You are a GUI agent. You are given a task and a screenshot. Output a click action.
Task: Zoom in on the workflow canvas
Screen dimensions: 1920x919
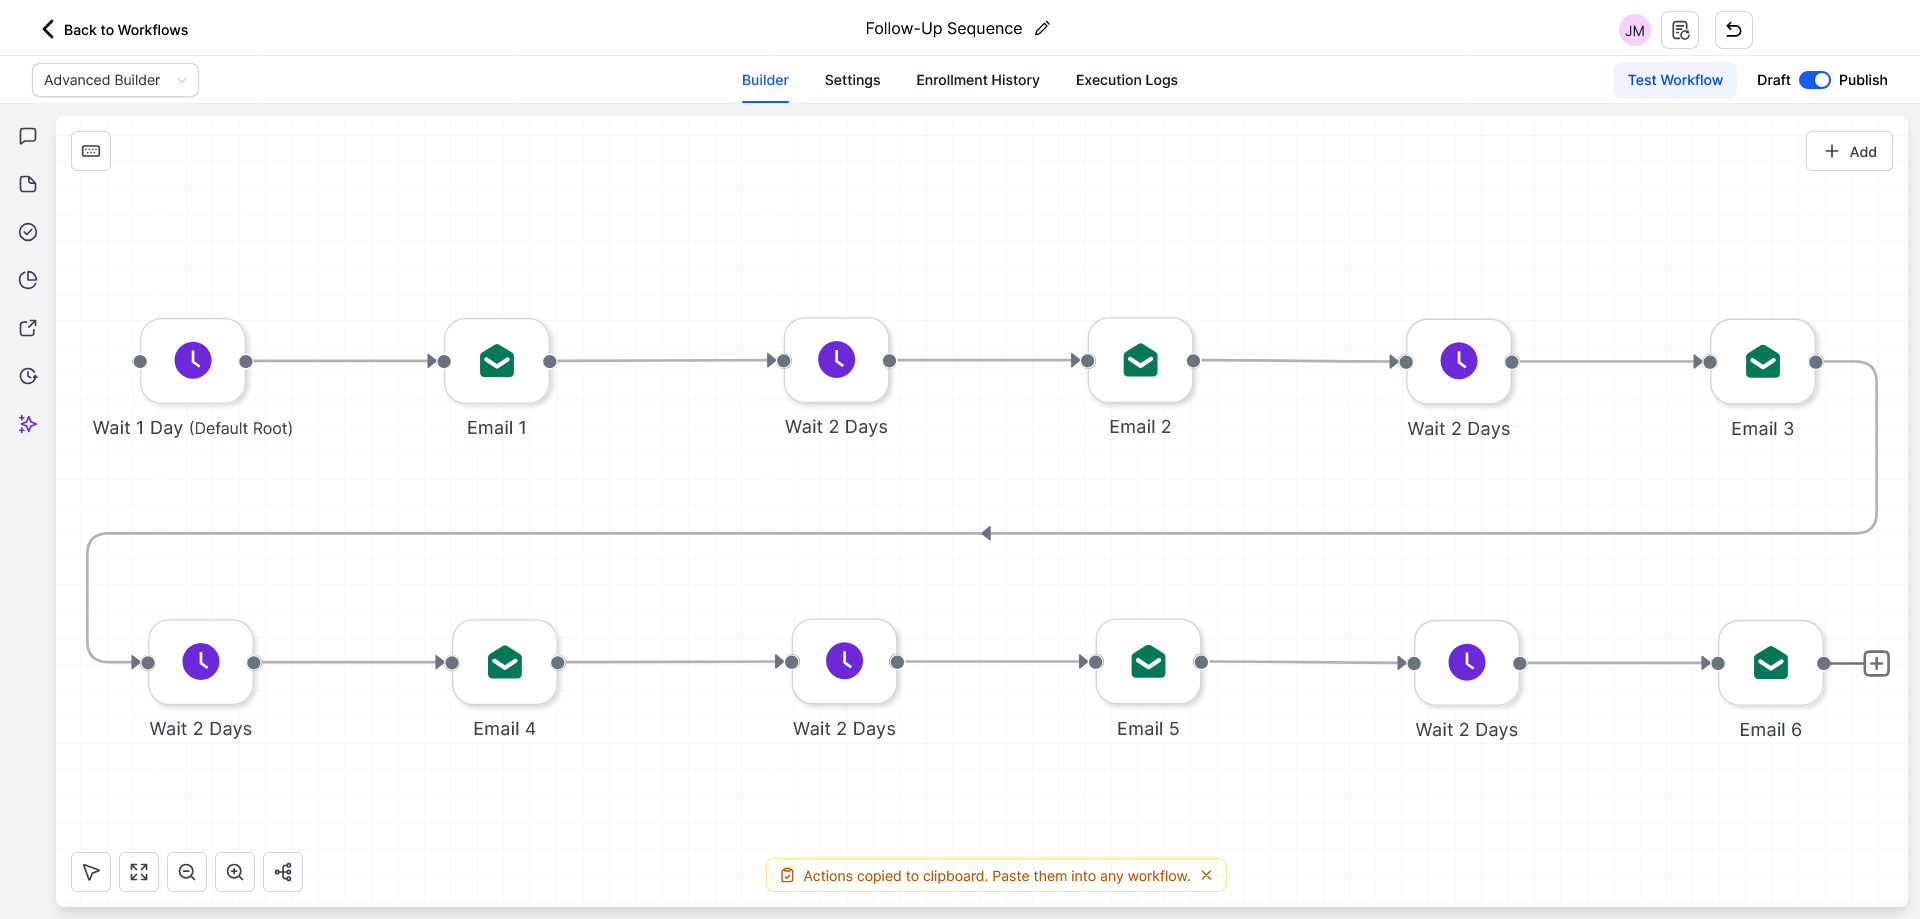tap(235, 872)
